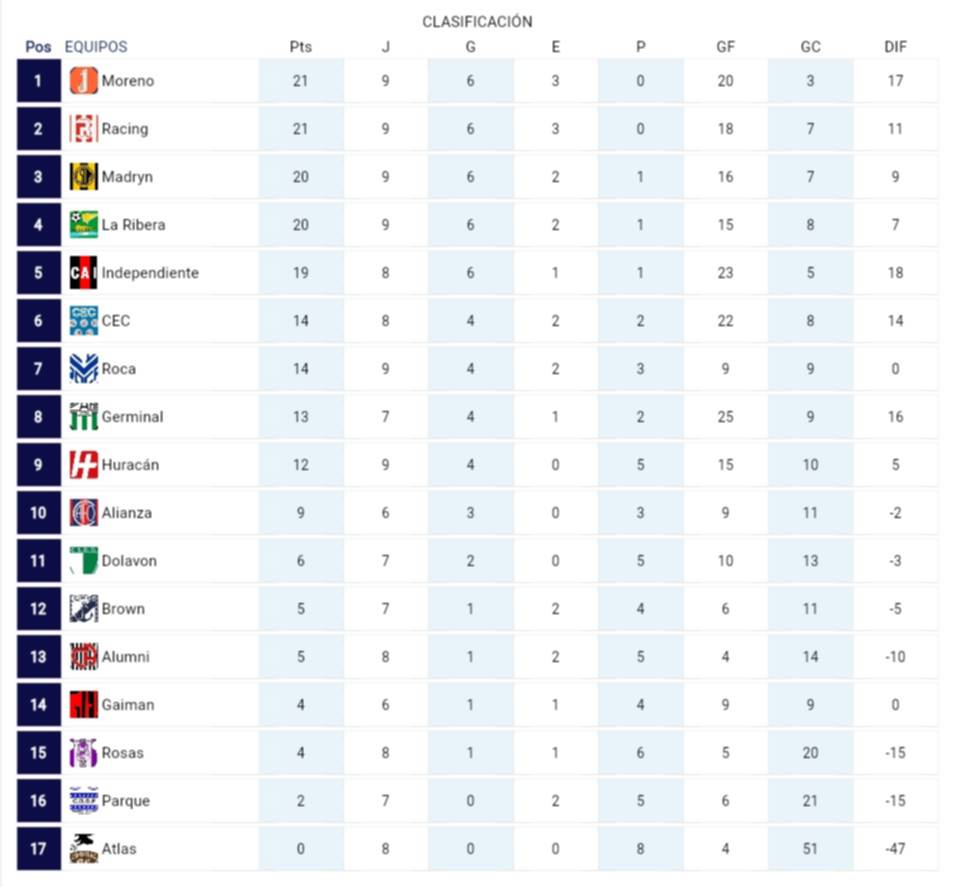Screen dimensions: 953x887
Task: Click the Atlas team crest
Action: point(84,849)
